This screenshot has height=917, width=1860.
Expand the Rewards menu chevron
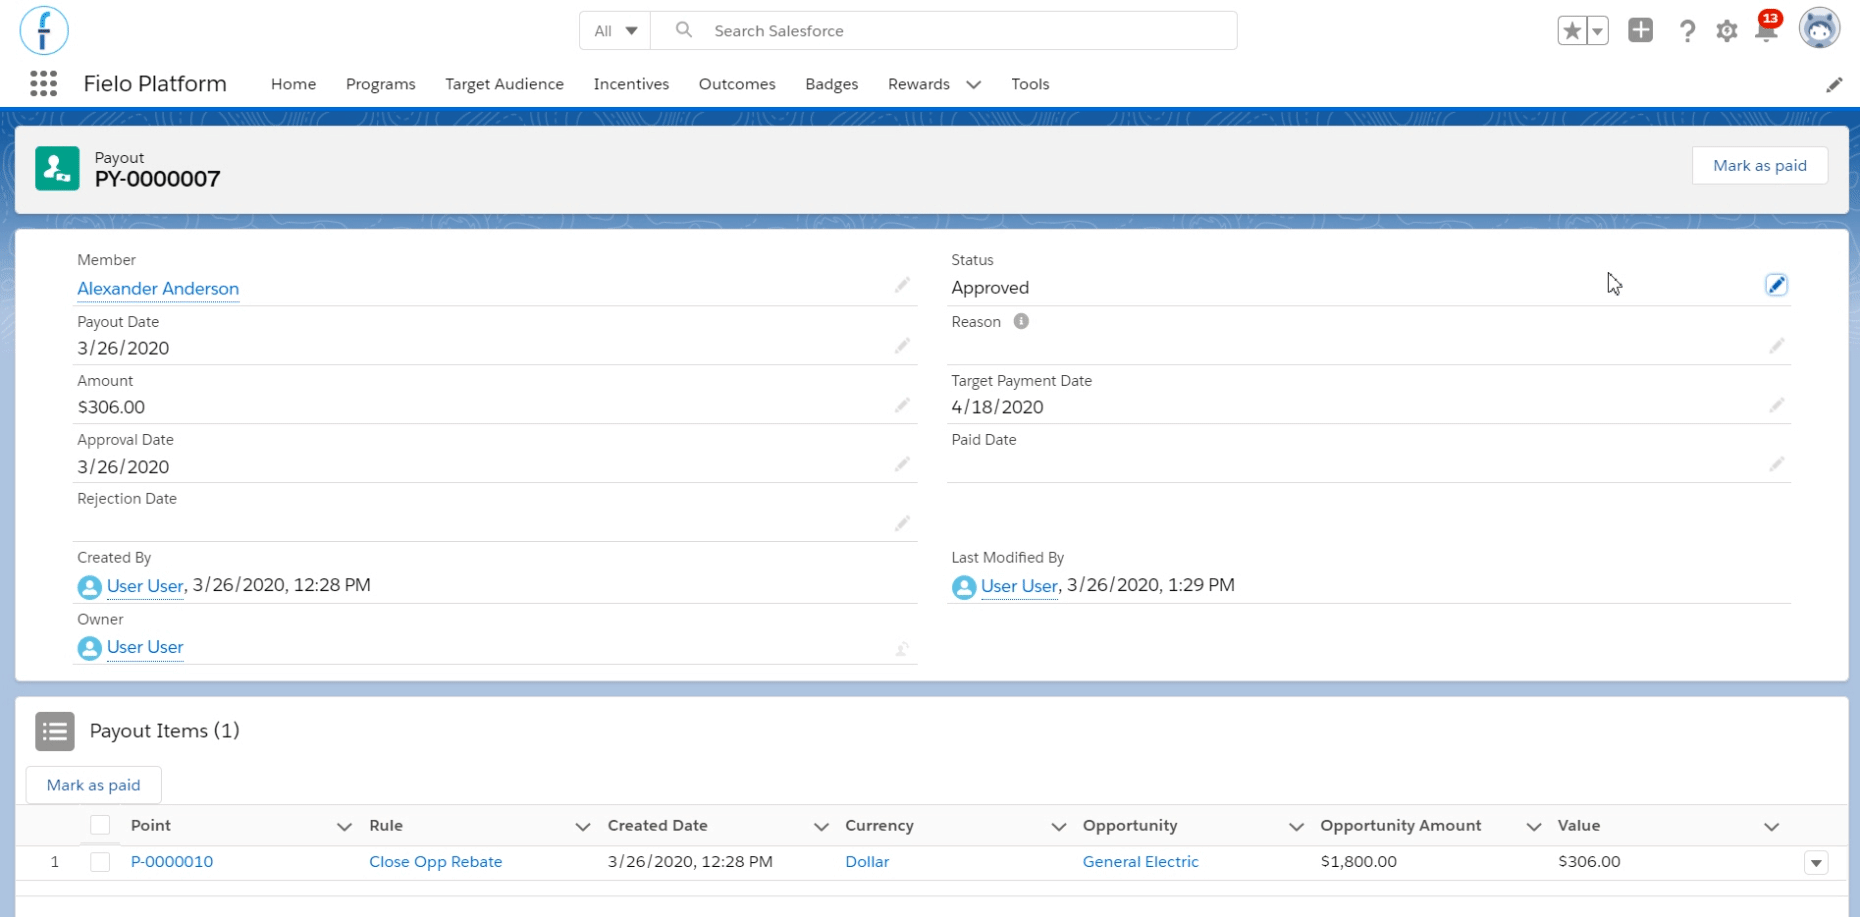point(973,85)
